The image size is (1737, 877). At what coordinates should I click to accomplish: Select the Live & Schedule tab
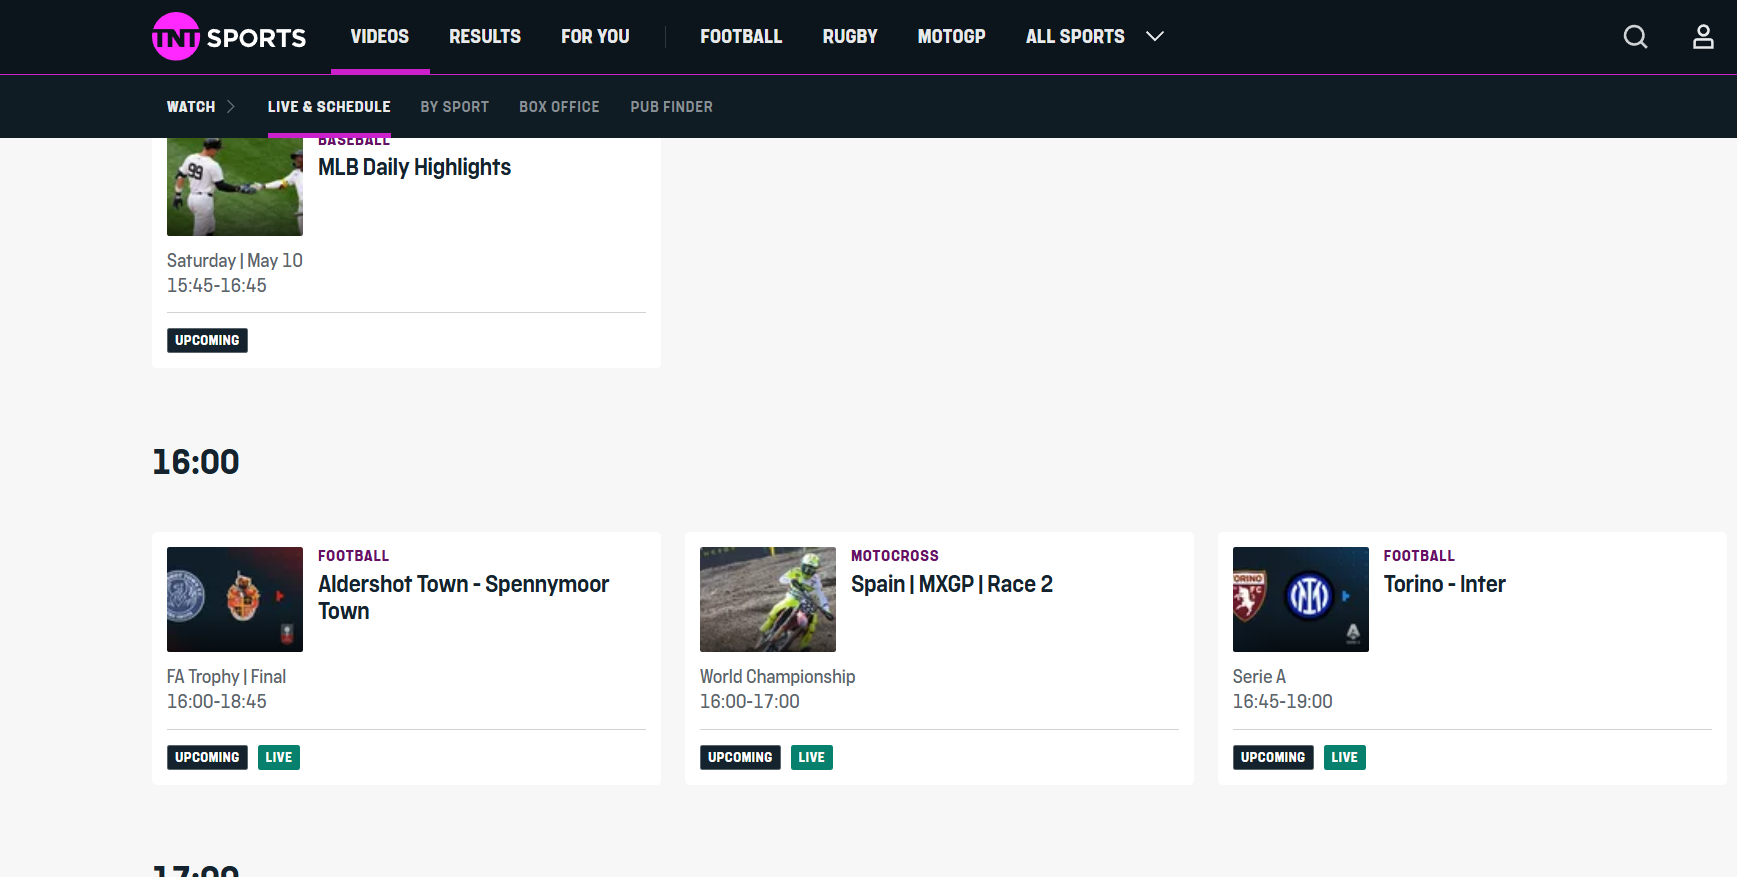point(329,106)
